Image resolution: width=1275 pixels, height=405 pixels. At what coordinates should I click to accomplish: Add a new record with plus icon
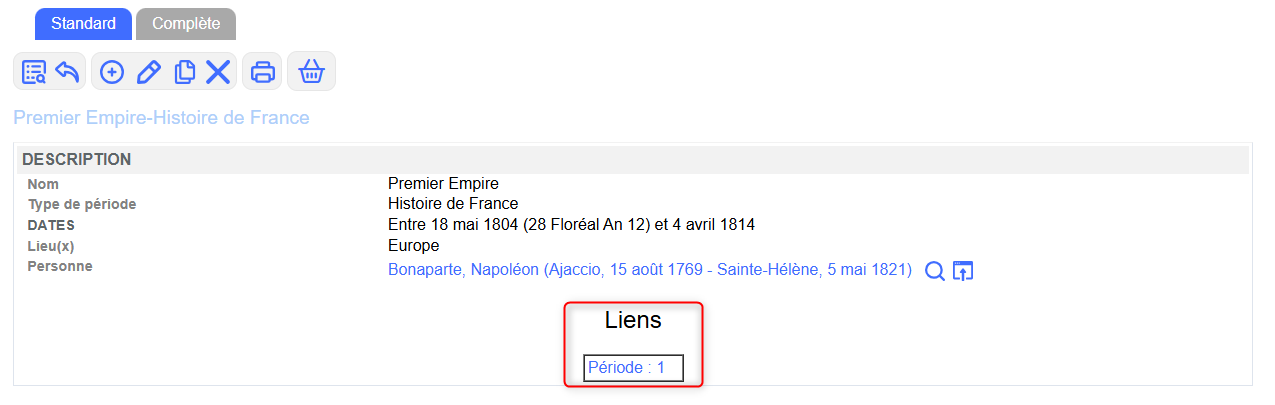(x=112, y=72)
